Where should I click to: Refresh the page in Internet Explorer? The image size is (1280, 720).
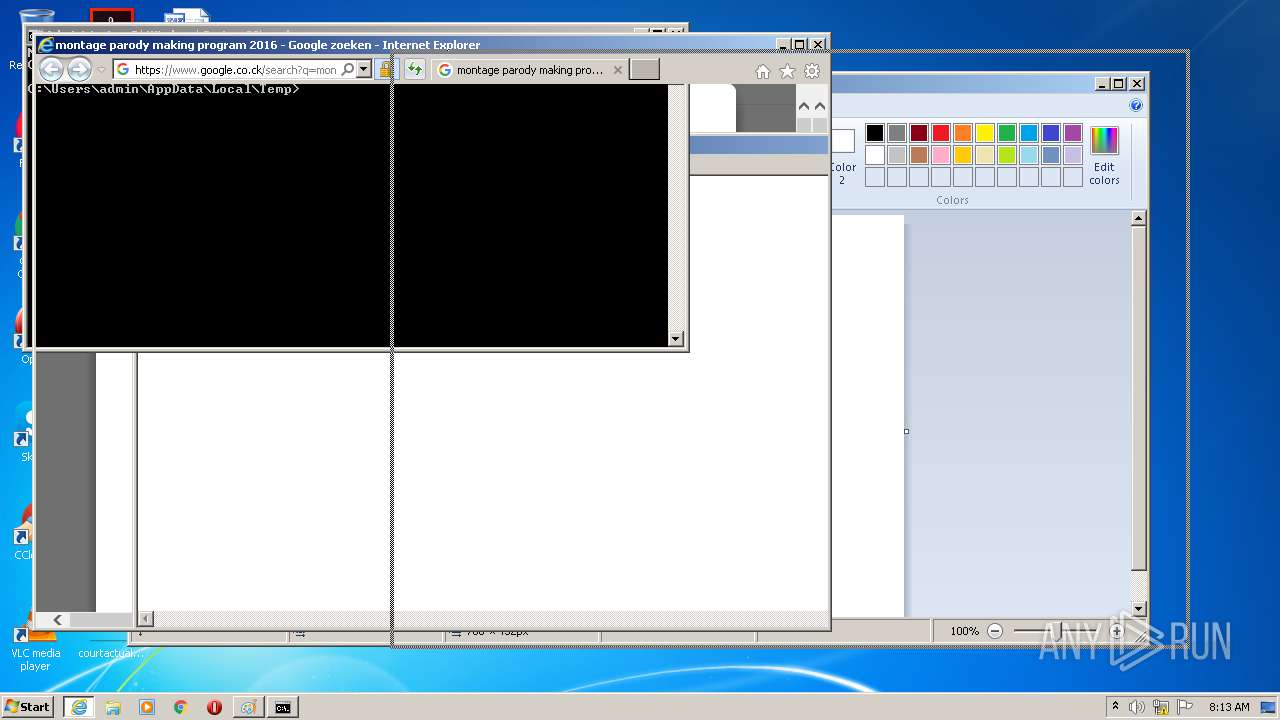(414, 70)
